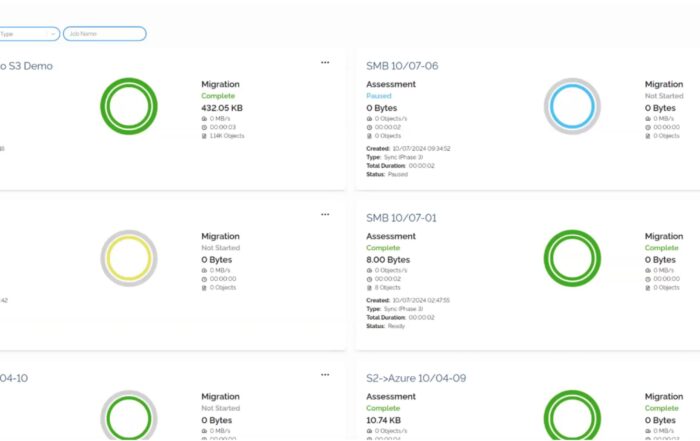
Task: Open the SMB 10/07-06 job title
Action: [x=402, y=66]
